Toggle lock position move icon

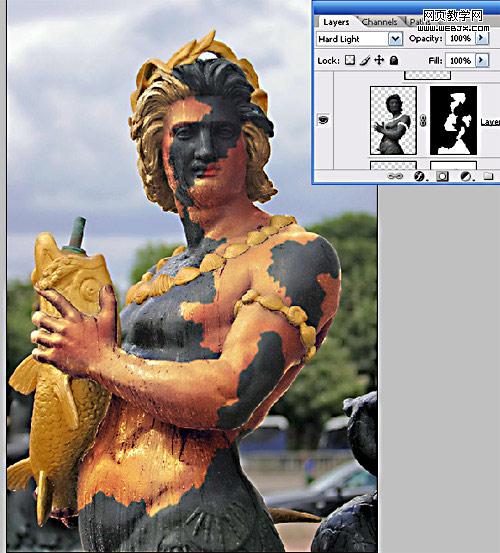[379, 60]
